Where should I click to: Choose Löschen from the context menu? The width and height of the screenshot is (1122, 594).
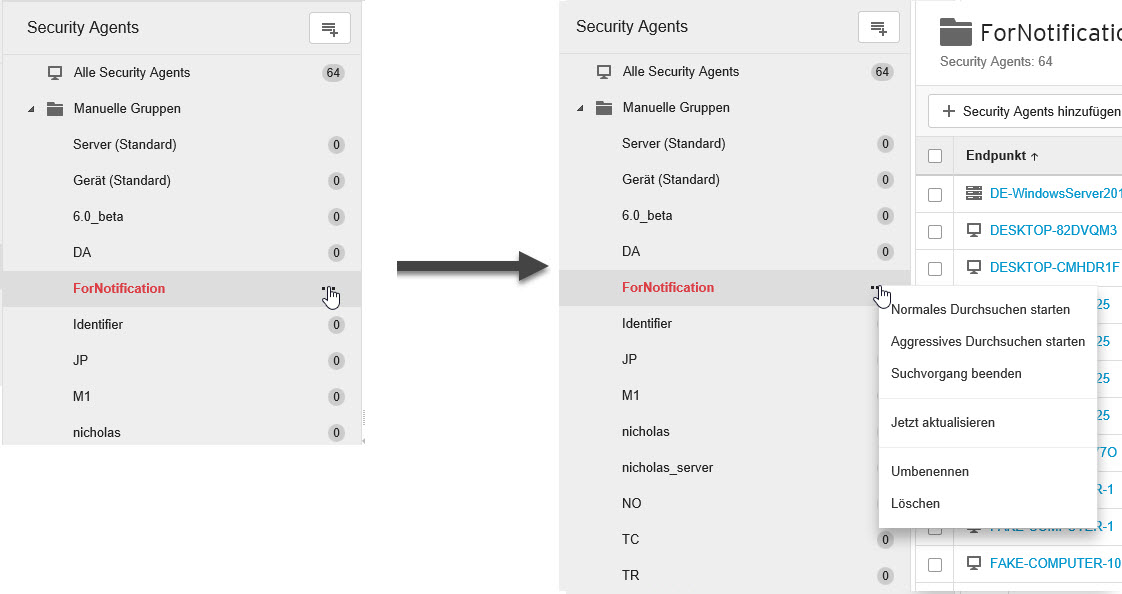[915, 503]
